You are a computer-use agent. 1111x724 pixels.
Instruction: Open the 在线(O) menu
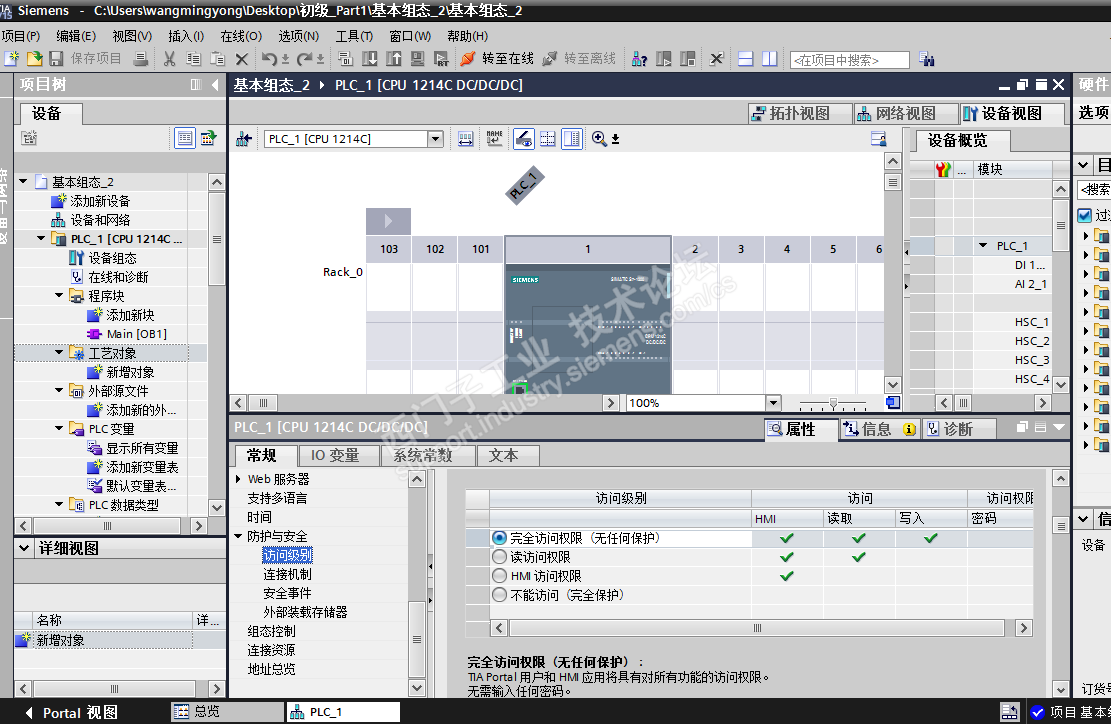[x=241, y=35]
